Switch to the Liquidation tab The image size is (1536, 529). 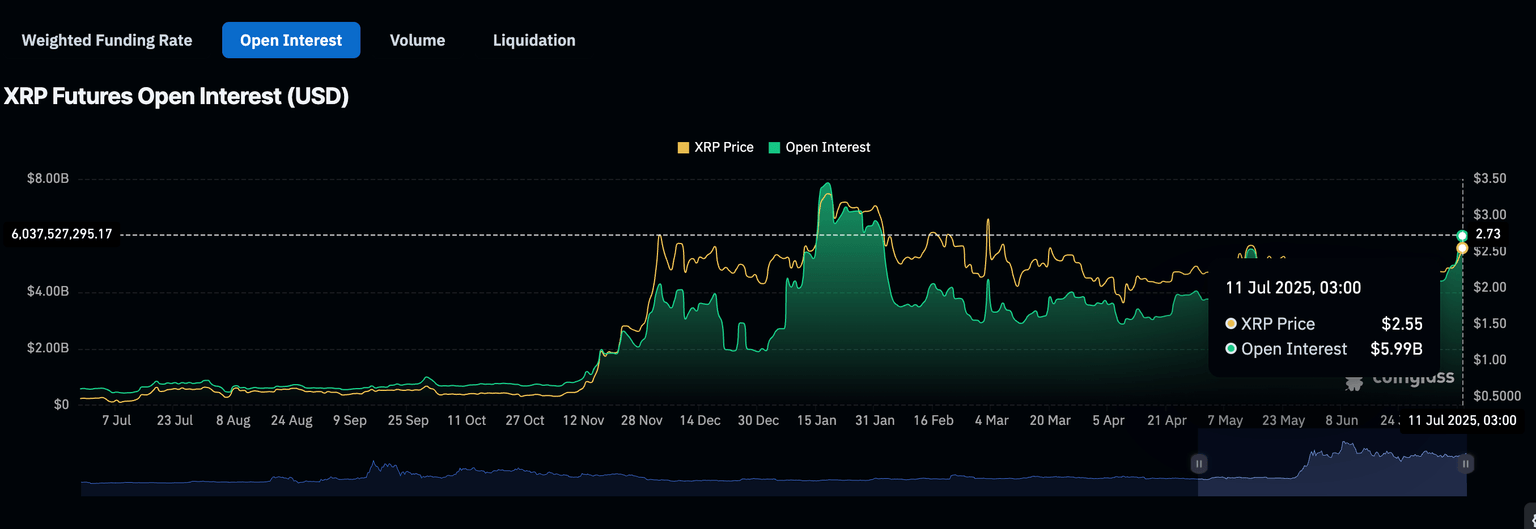coord(534,40)
